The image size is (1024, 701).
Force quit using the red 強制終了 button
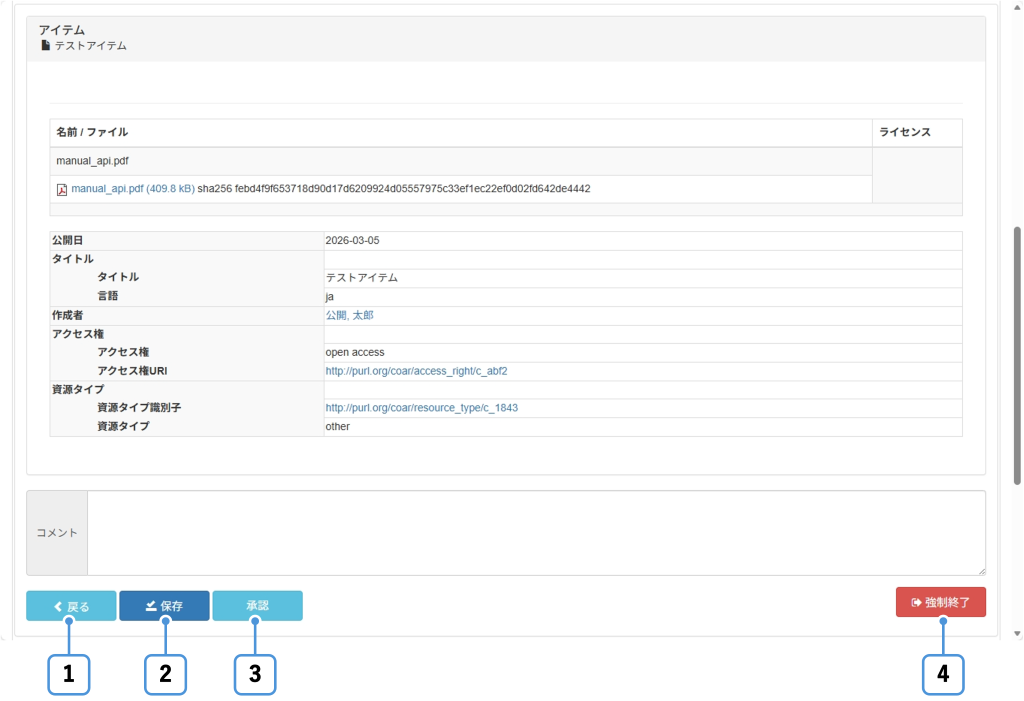pos(940,602)
